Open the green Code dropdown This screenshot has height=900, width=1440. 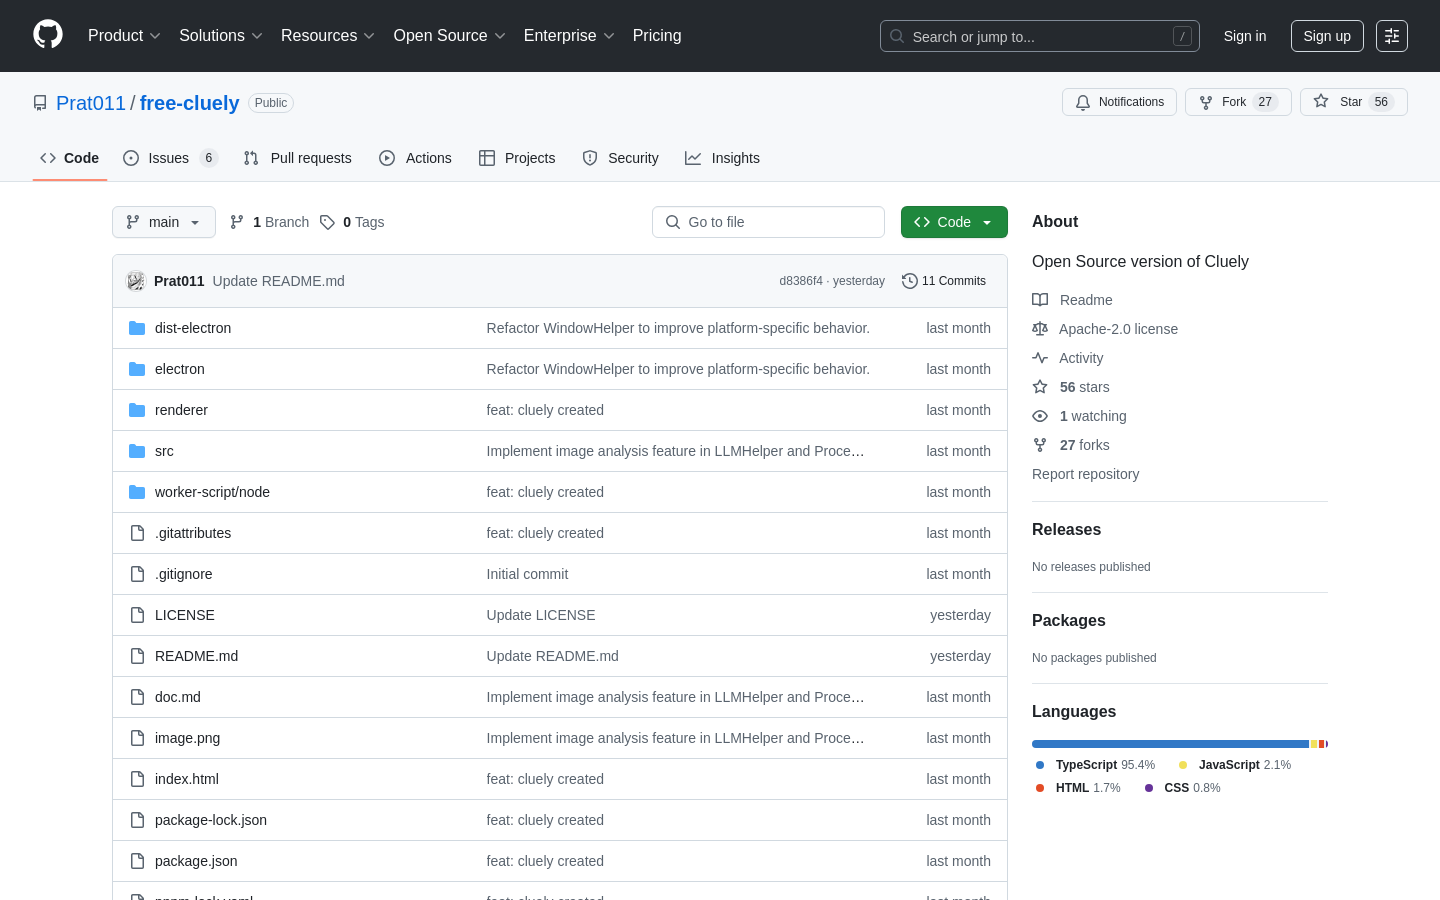(x=953, y=222)
